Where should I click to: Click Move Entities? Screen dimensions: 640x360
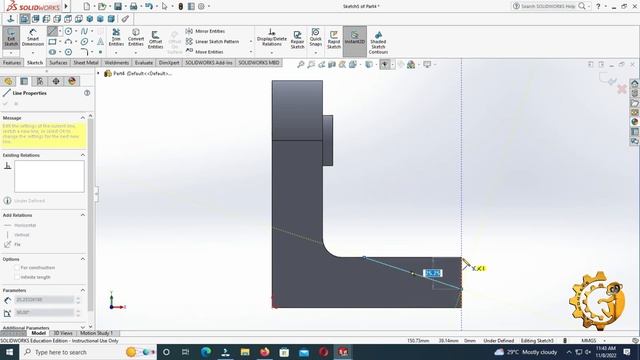[204, 52]
